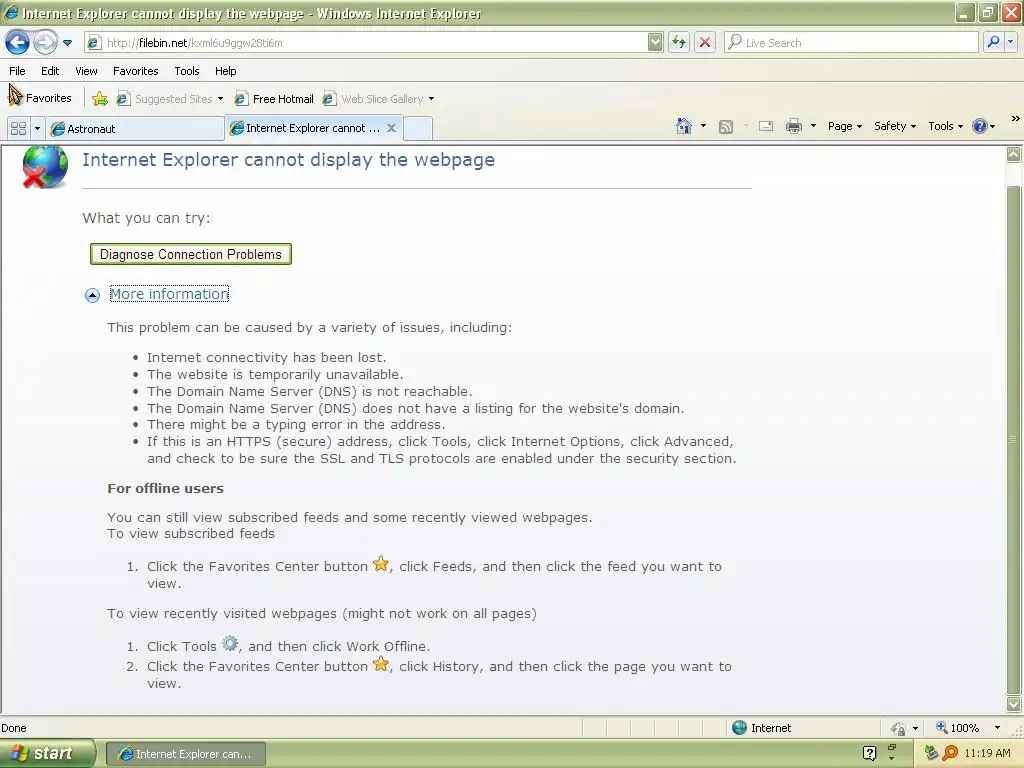
Task: Minimize the Internet Explorer window
Action: point(964,12)
